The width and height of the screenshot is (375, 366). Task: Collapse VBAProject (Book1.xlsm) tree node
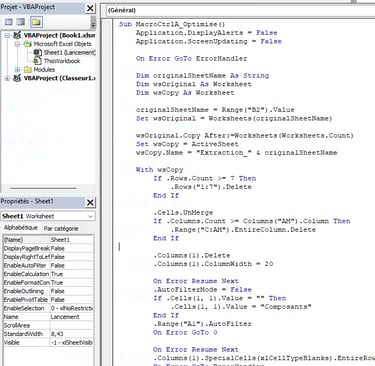[x=7, y=35]
